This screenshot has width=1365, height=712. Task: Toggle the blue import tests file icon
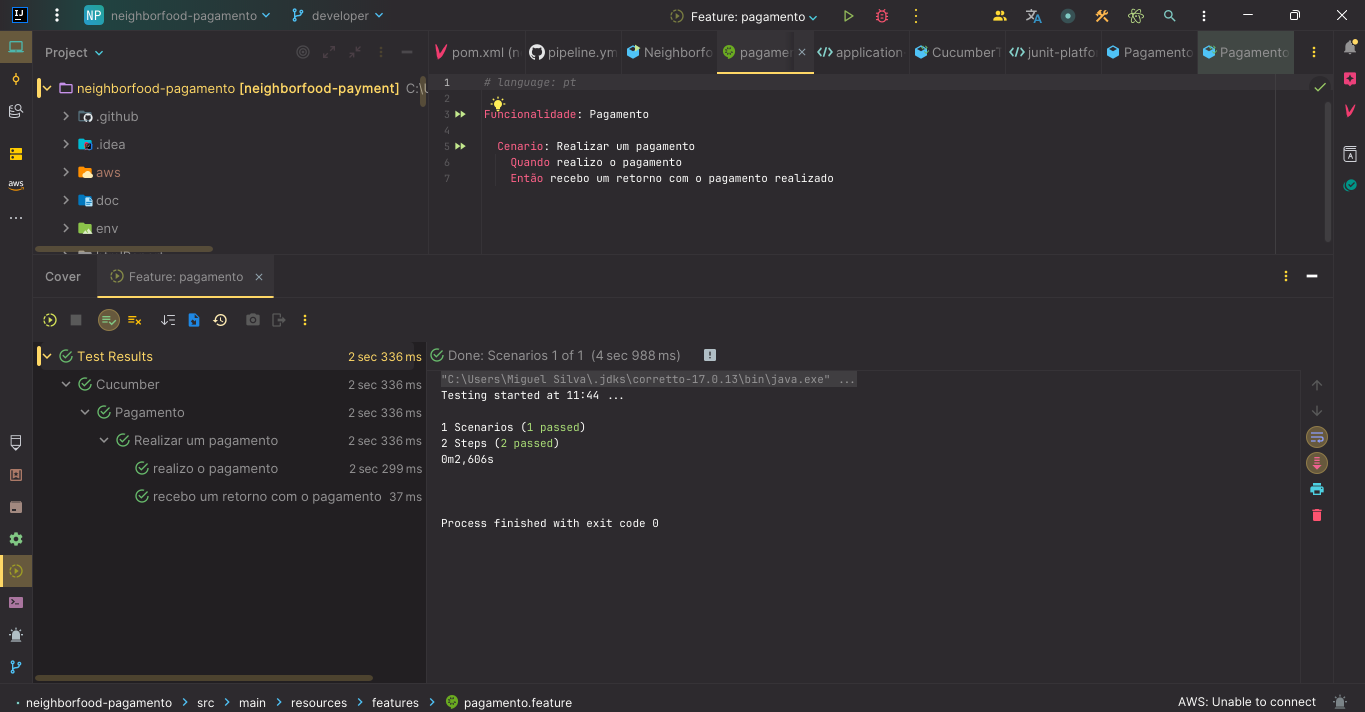click(194, 320)
